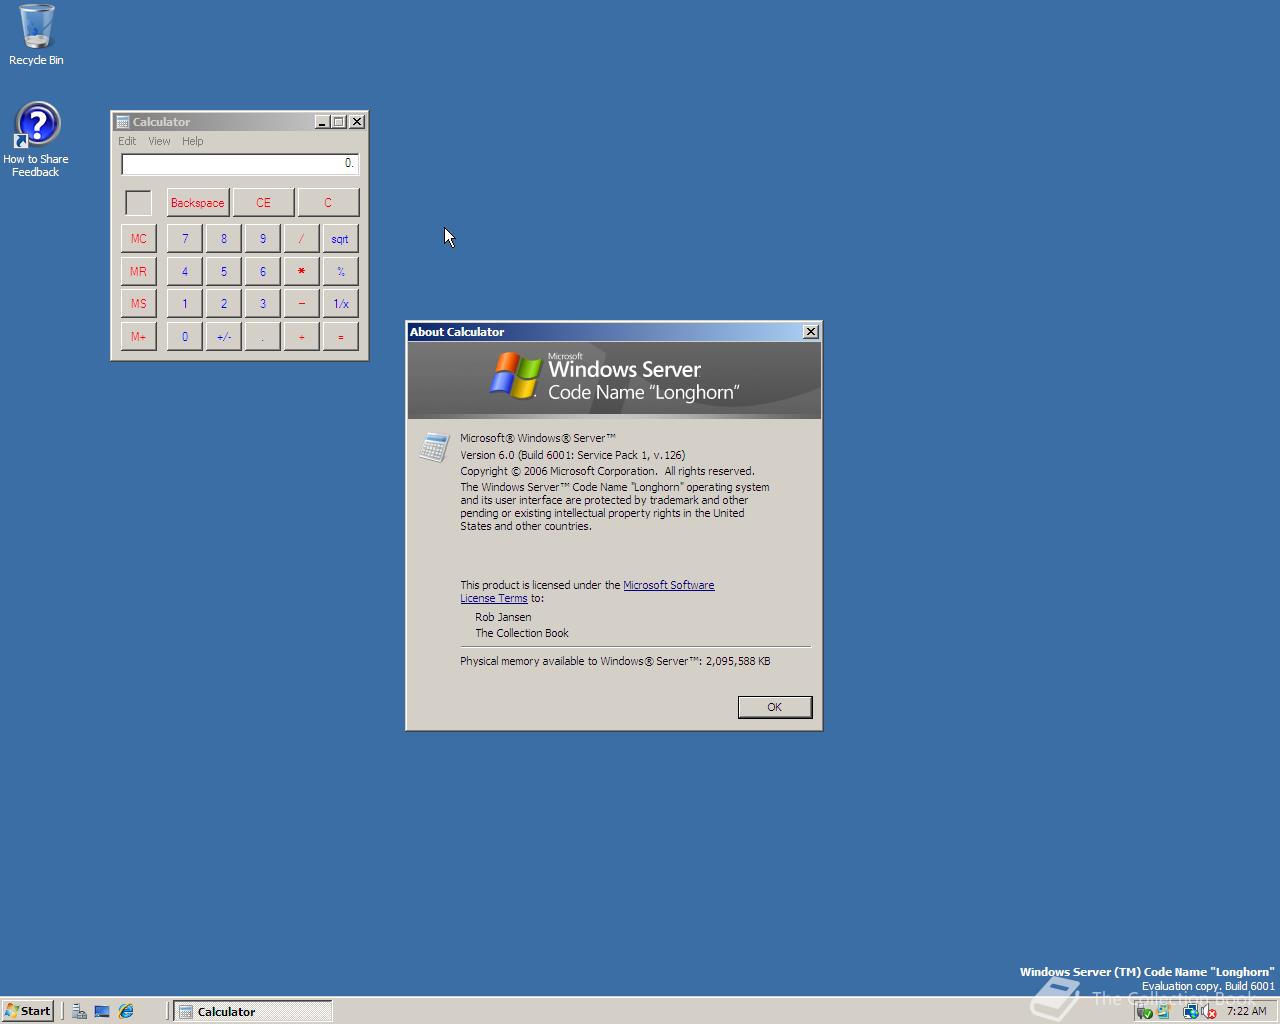Viewport: 1280px width, 1024px height.
Task: Close the About Calculator dialog
Action: tap(811, 331)
